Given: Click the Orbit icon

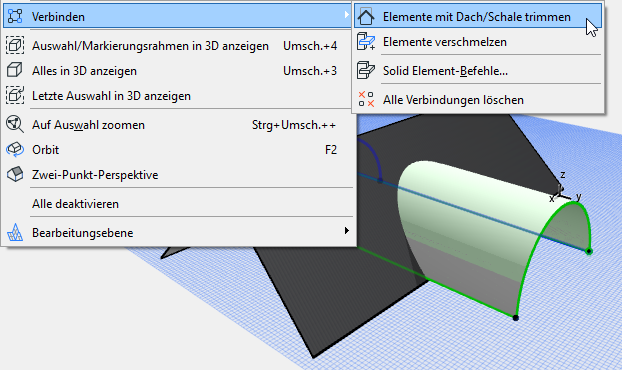Looking at the screenshot, I should click(x=15, y=150).
